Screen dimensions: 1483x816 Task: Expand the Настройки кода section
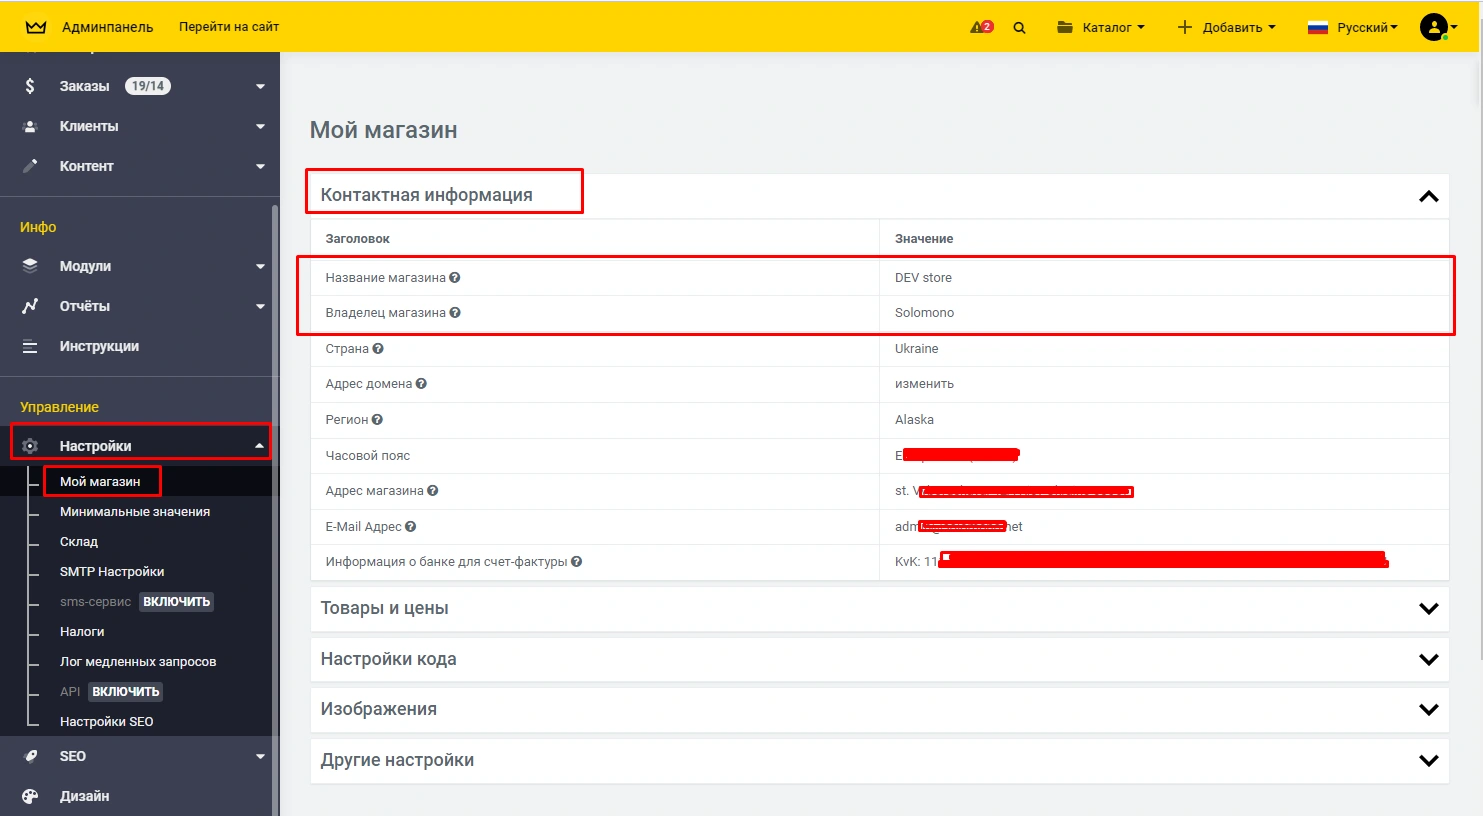click(1428, 660)
